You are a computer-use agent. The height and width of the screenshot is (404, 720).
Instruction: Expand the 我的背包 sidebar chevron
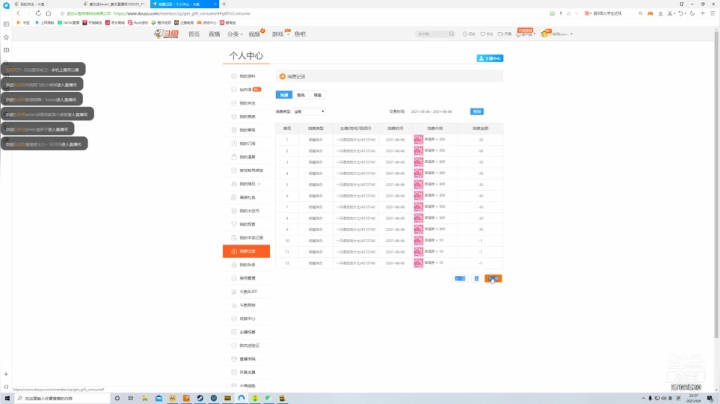coord(259,184)
